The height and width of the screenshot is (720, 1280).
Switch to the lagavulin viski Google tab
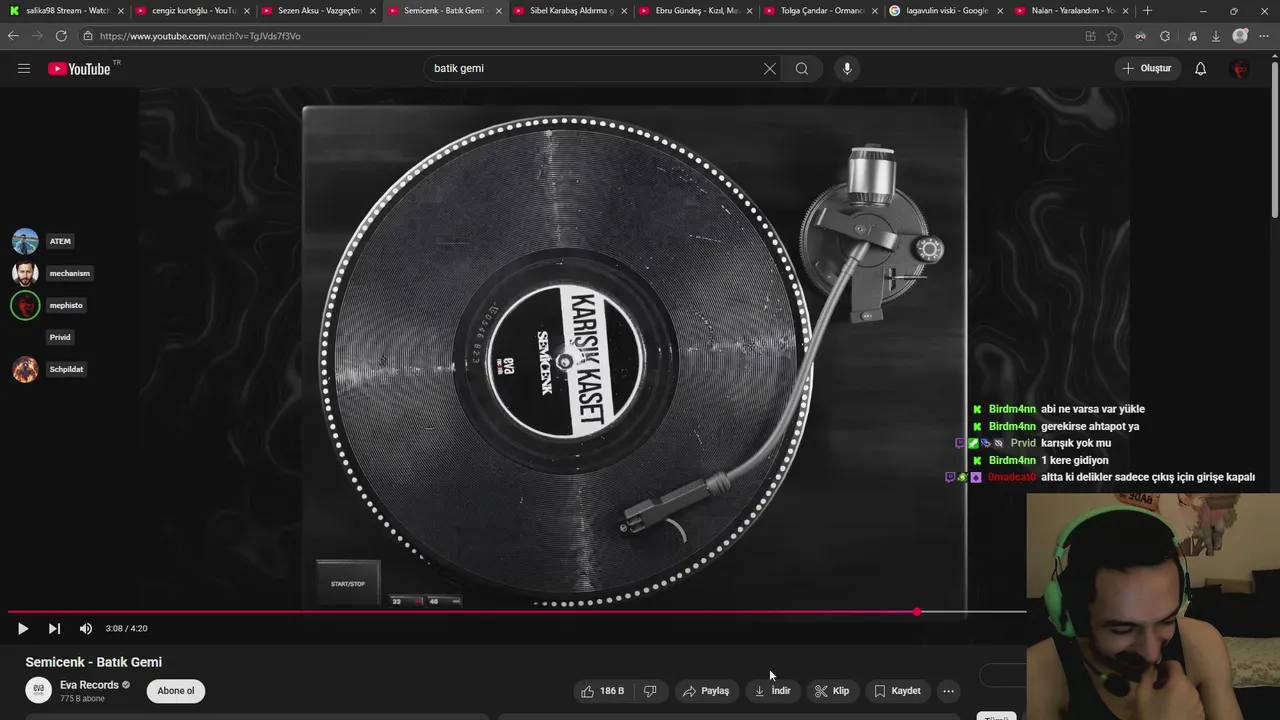946,11
